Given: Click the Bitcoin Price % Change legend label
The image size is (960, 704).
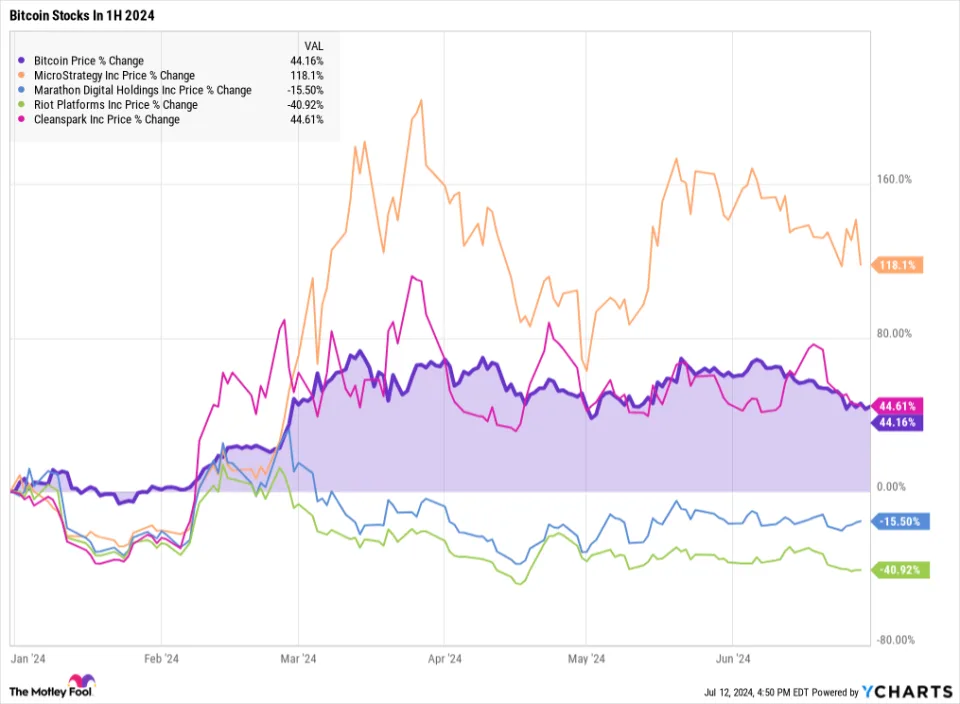Looking at the screenshot, I should coord(88,61).
